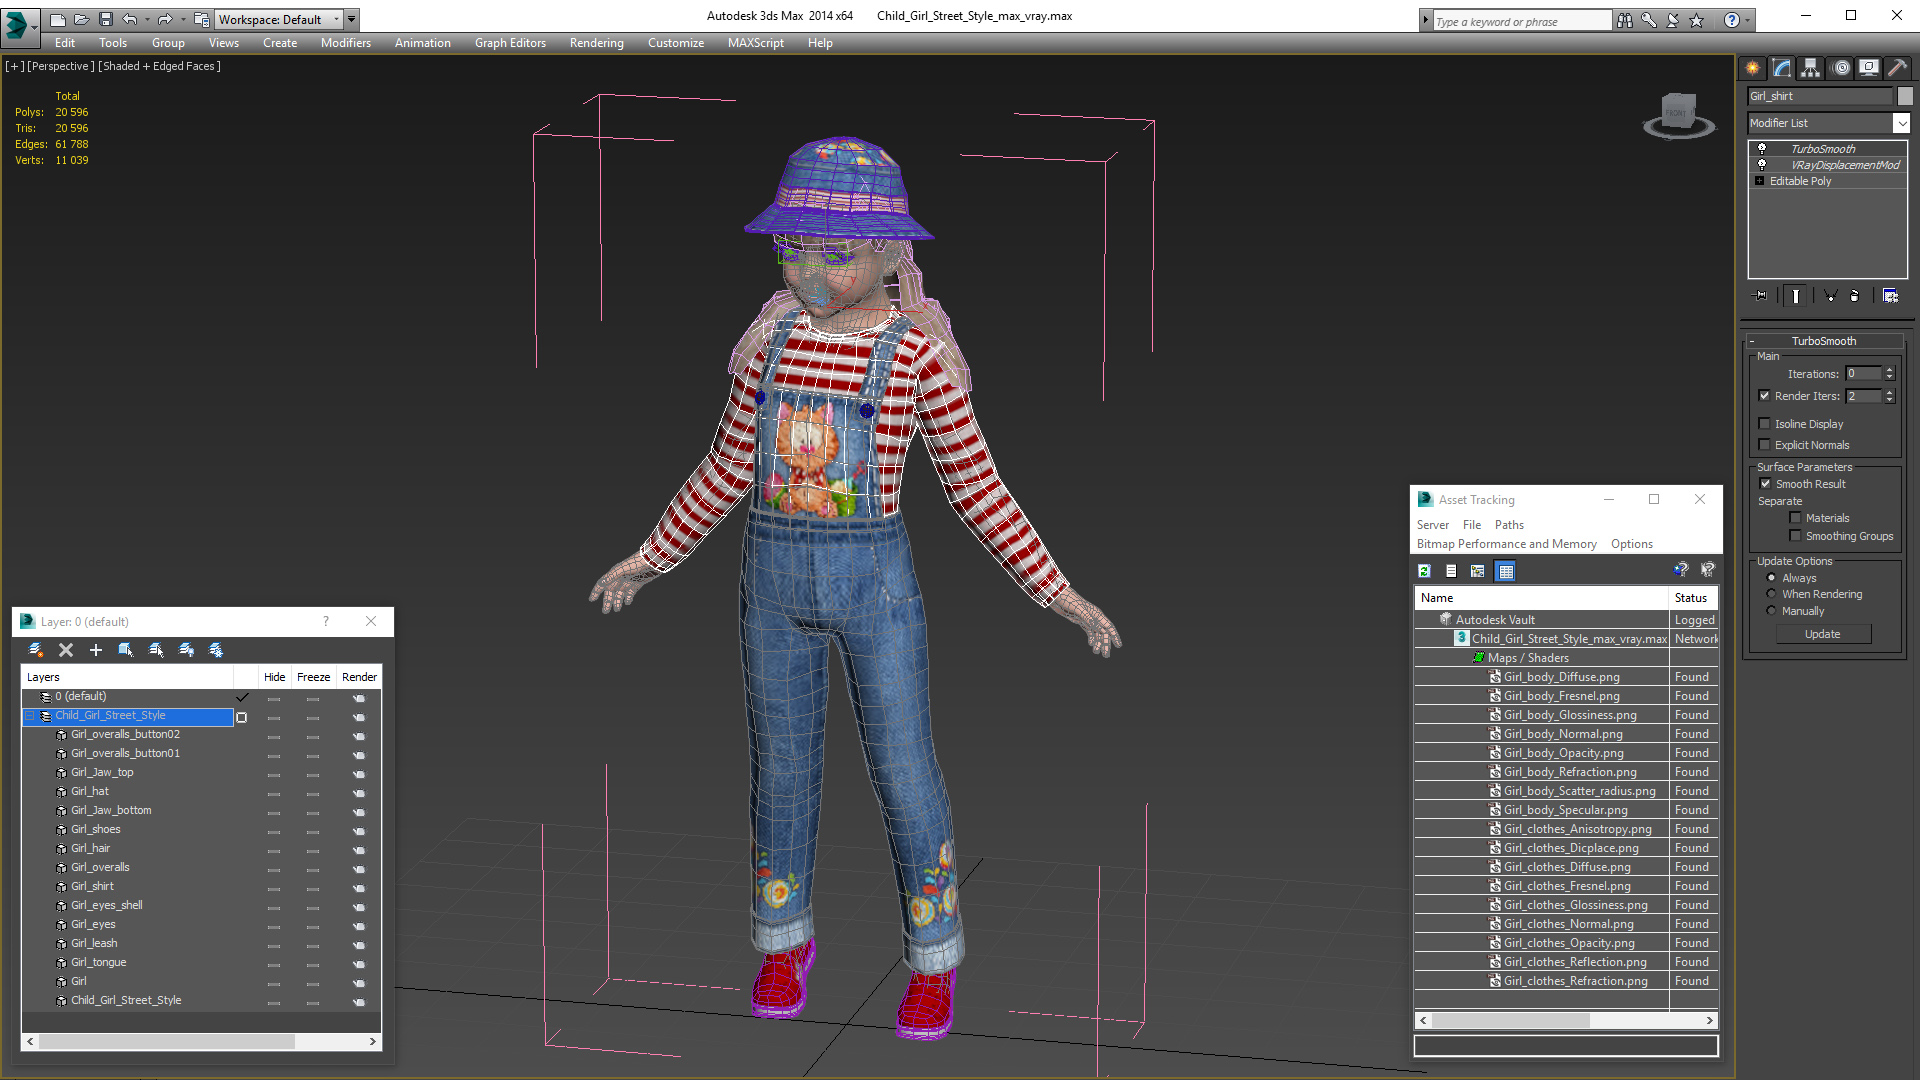Select the Always update radio button
The height and width of the screenshot is (1080, 1920).
click(x=1772, y=578)
